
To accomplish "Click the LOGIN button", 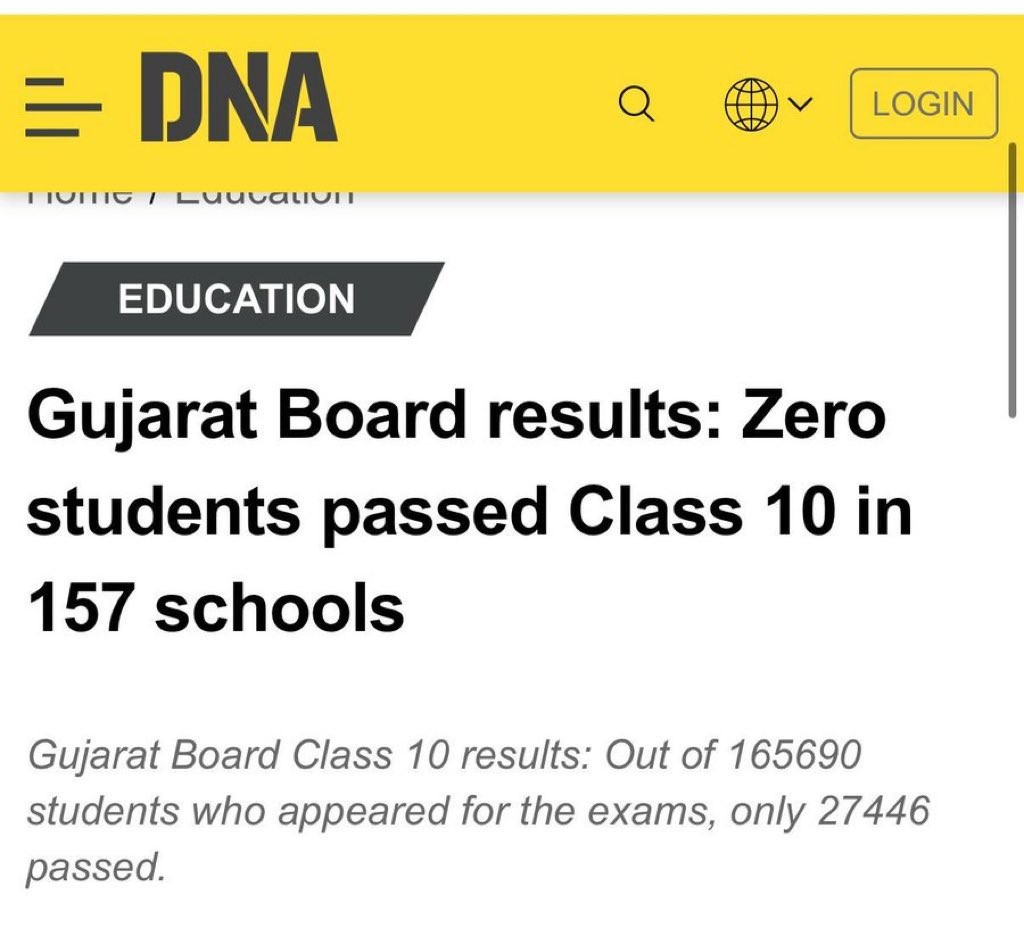I will pyautogui.click(x=923, y=103).
